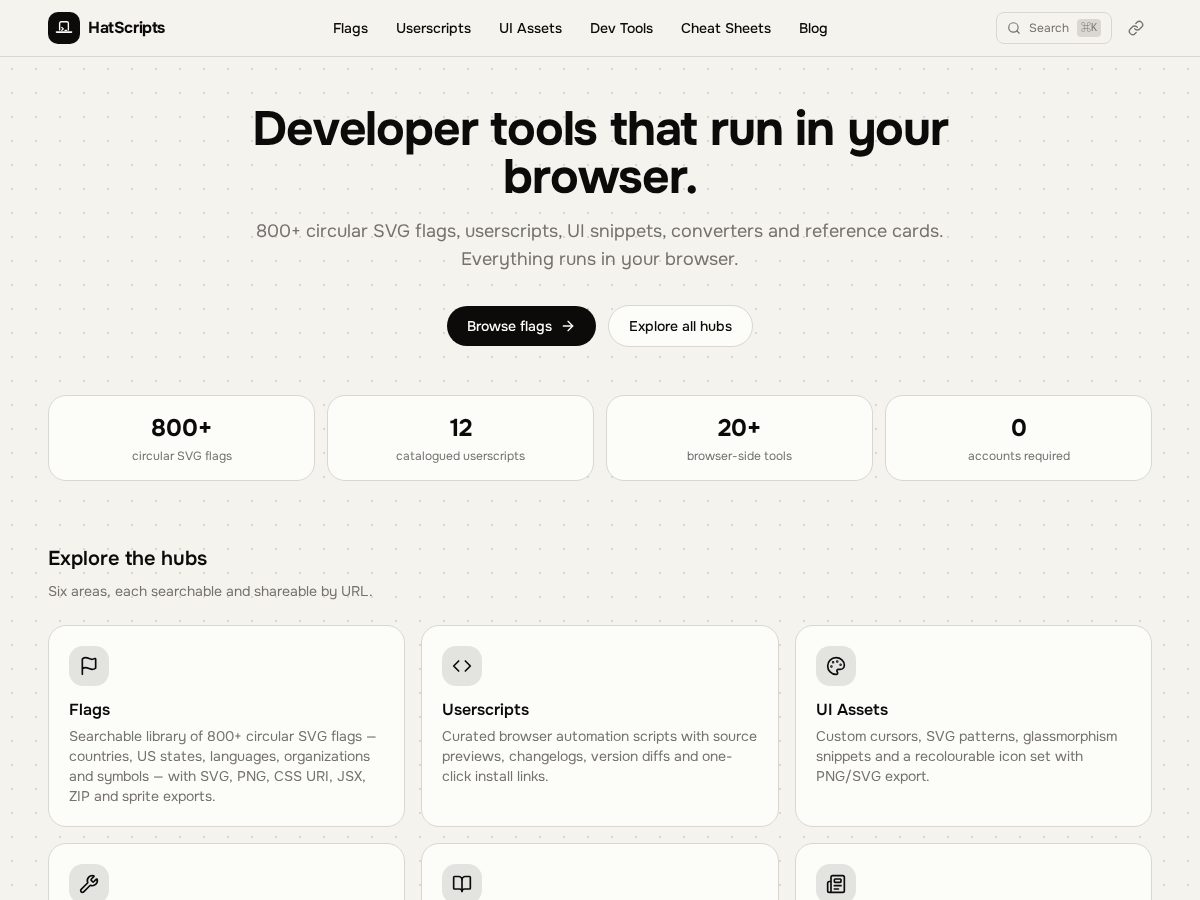Open the Blog nav link

pos(813,28)
